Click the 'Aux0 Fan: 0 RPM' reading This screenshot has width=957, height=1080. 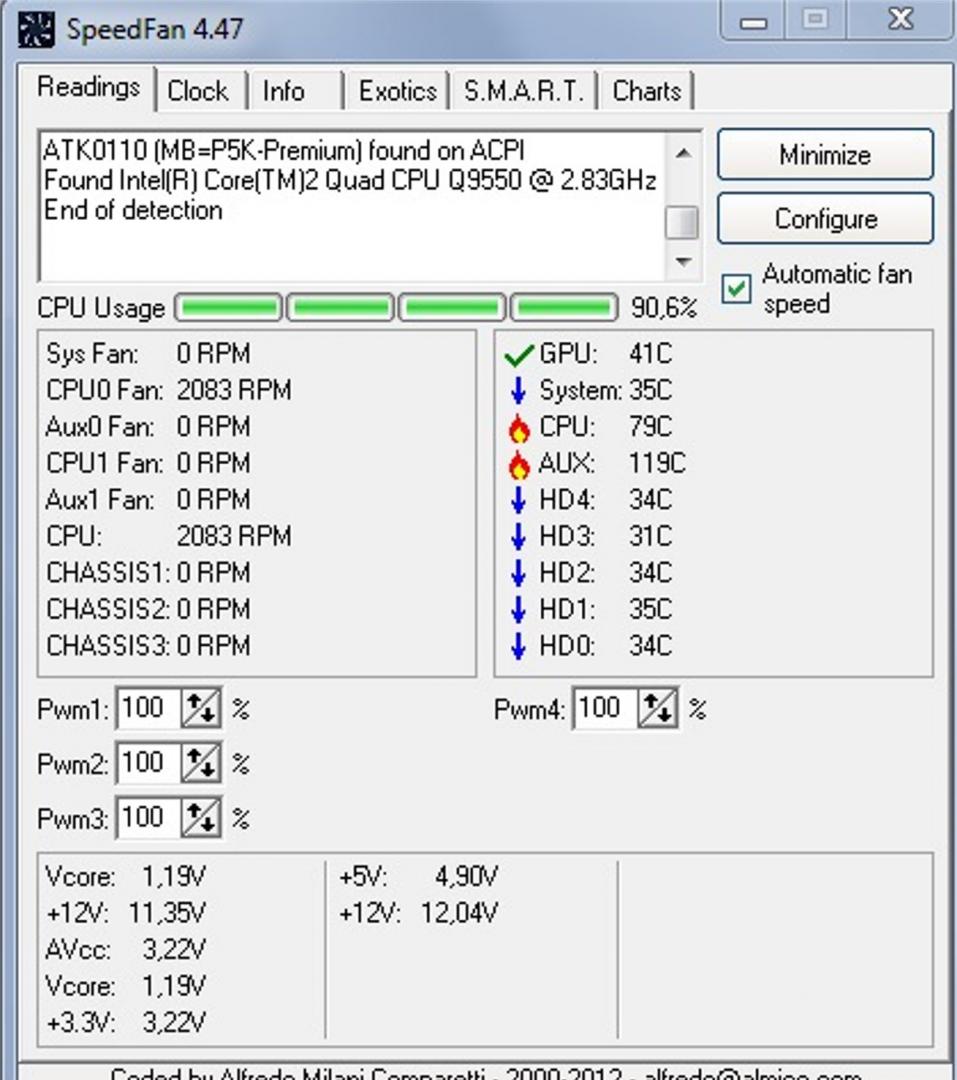tap(148, 427)
